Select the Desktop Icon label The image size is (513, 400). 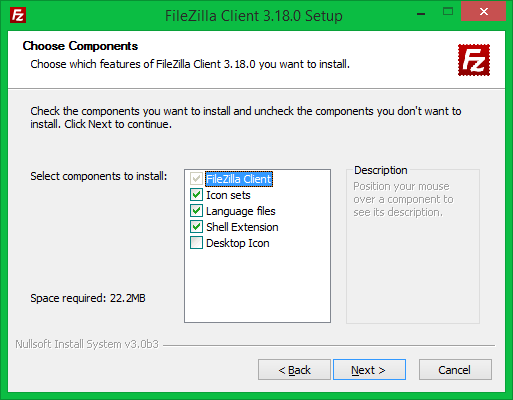pyautogui.click(x=238, y=243)
